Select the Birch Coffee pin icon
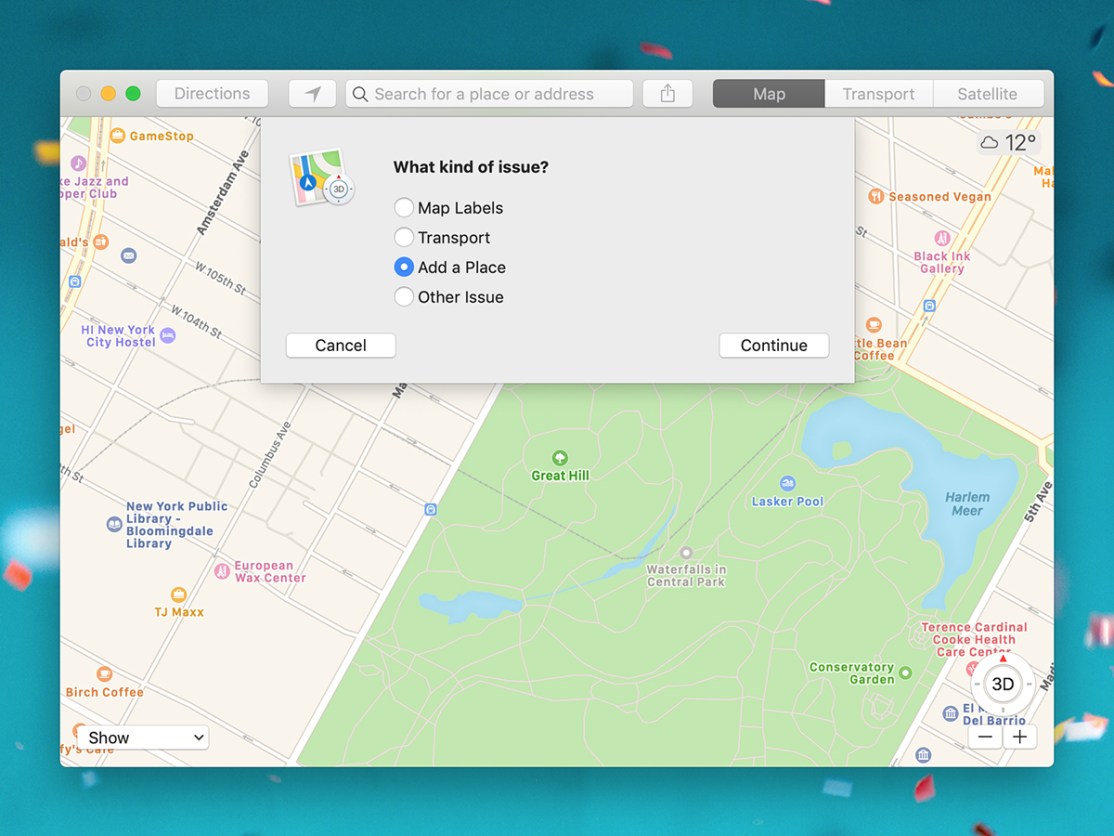 coord(104,674)
